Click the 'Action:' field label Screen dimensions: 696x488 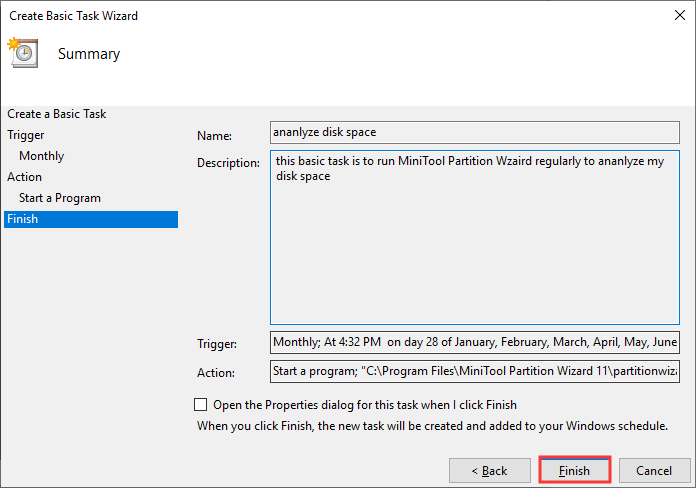(x=216, y=373)
